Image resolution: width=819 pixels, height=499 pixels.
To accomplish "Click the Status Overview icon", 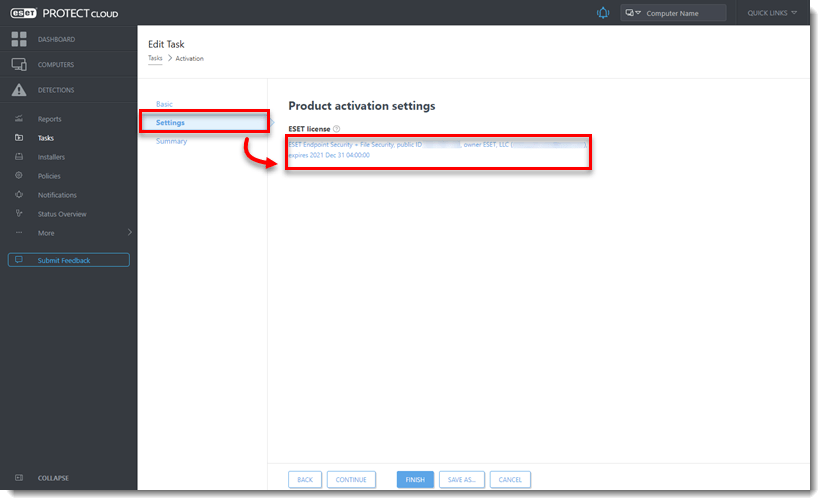I will pos(19,213).
